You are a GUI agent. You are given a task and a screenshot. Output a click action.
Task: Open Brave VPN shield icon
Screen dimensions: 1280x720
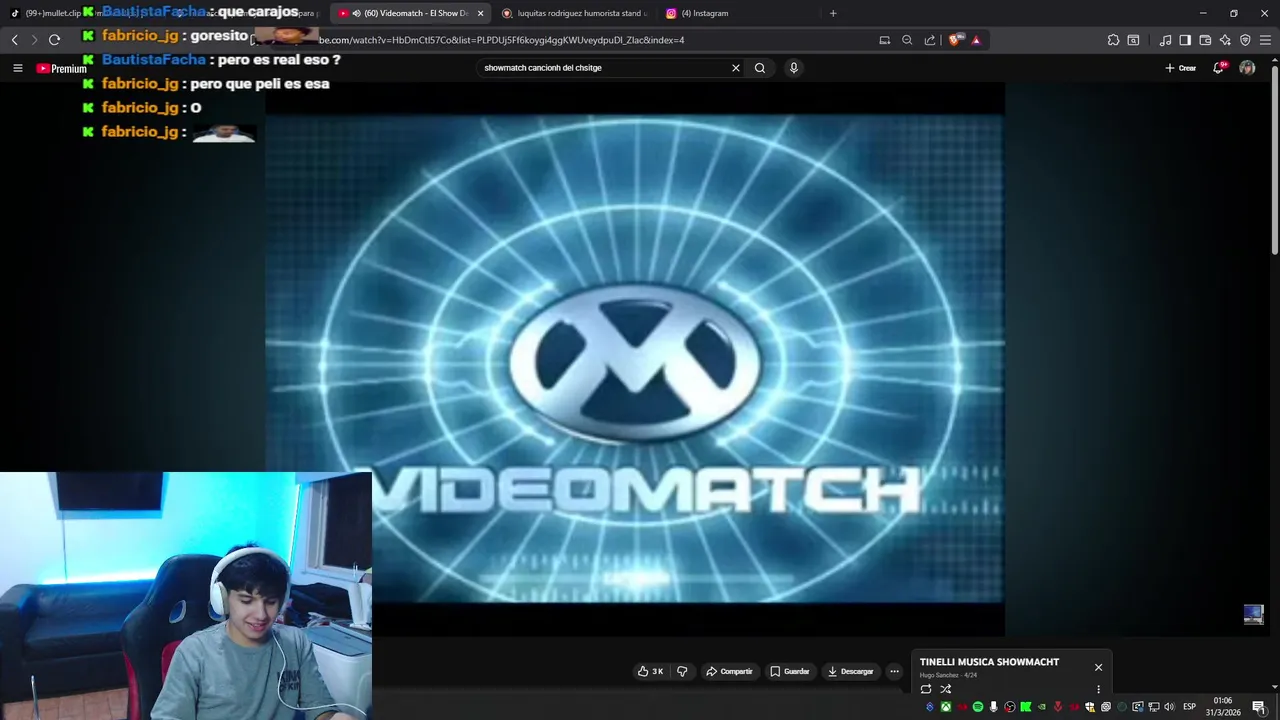point(1245,40)
